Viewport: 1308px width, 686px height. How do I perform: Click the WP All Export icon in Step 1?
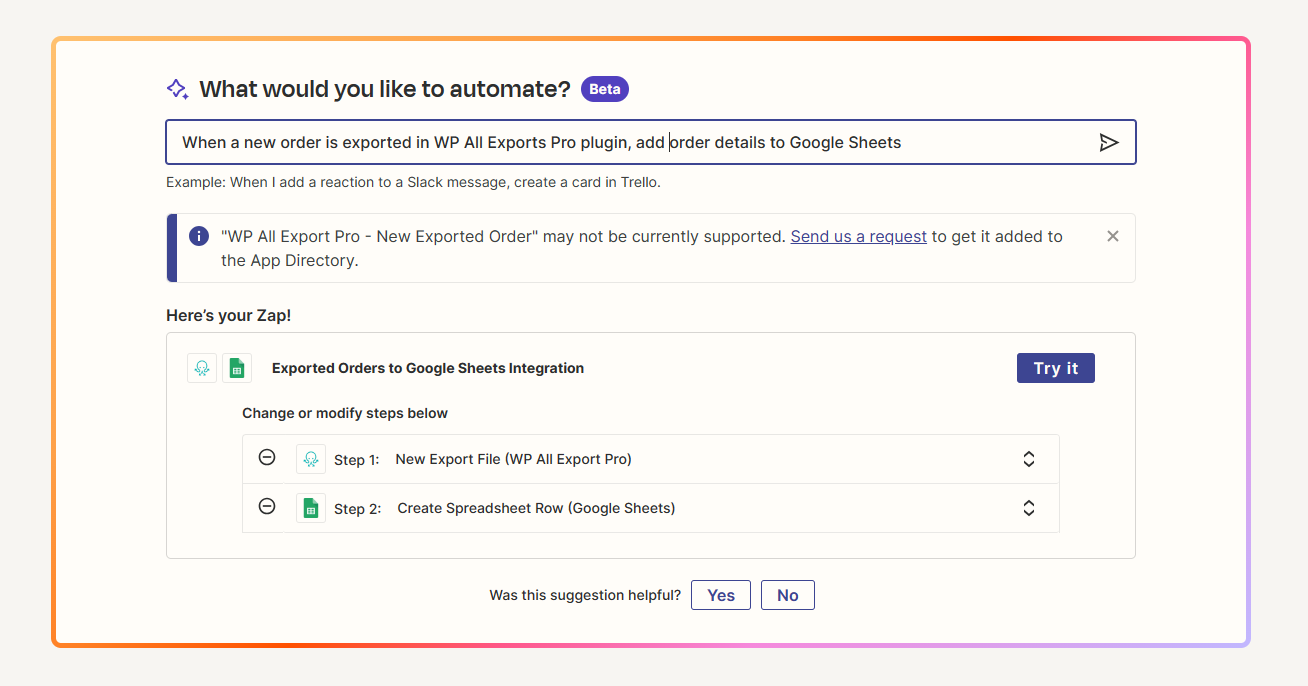(311, 459)
